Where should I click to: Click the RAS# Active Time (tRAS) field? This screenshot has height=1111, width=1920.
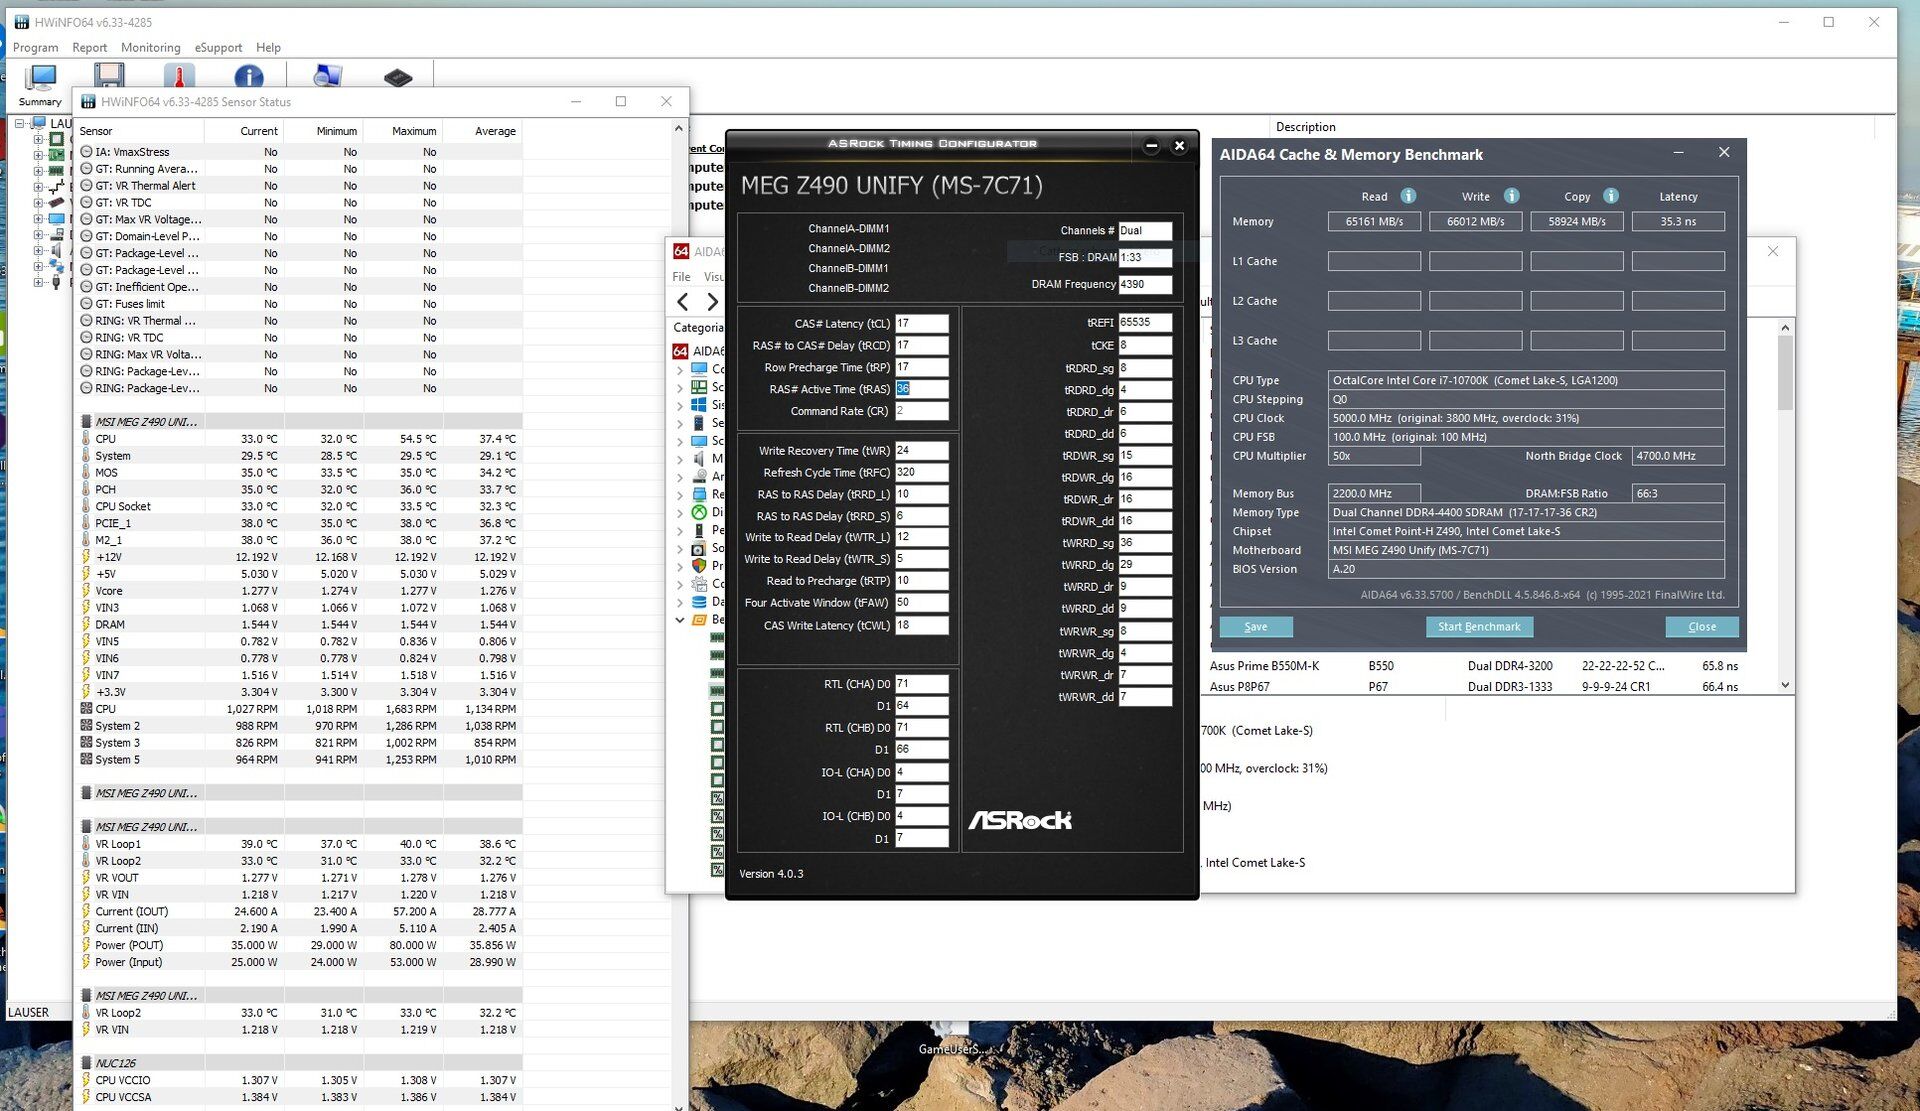[921, 389]
